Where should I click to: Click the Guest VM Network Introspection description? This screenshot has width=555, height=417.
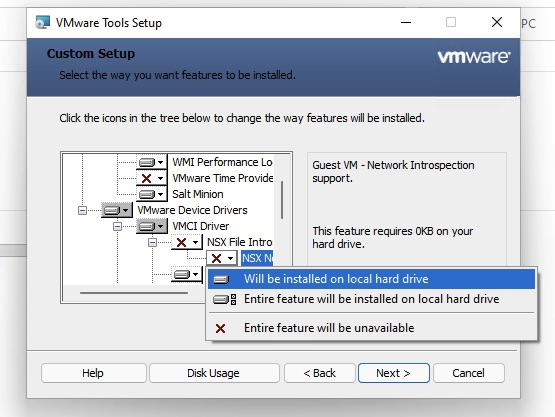coord(393,172)
